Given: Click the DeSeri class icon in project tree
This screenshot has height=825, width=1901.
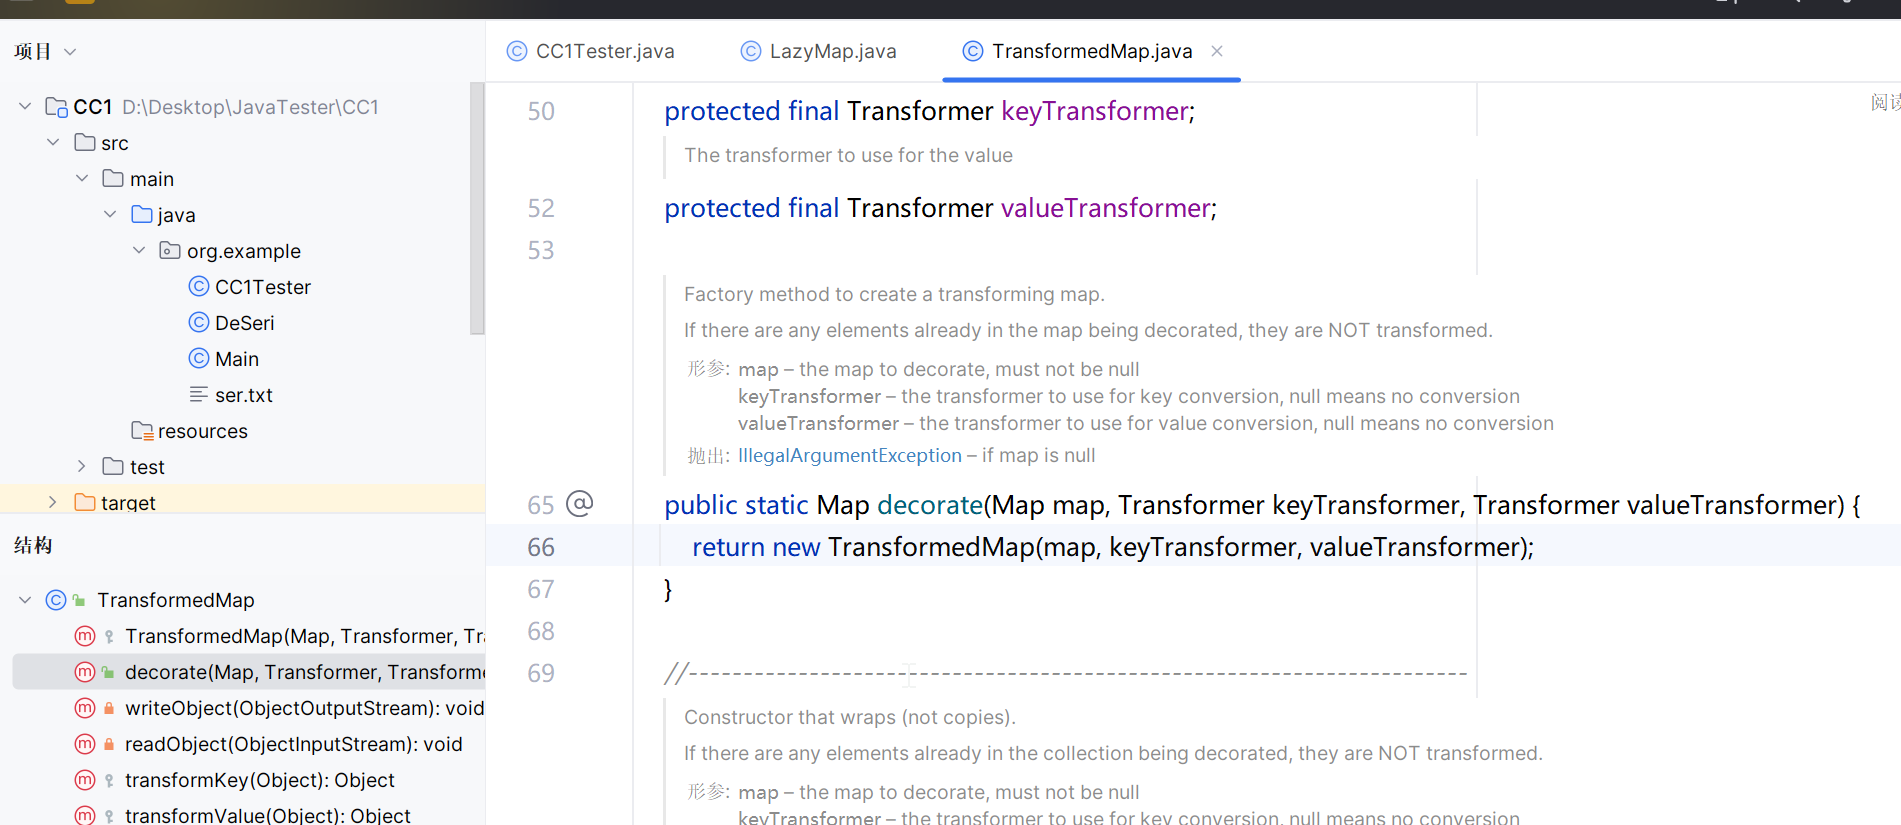Looking at the screenshot, I should (x=199, y=323).
